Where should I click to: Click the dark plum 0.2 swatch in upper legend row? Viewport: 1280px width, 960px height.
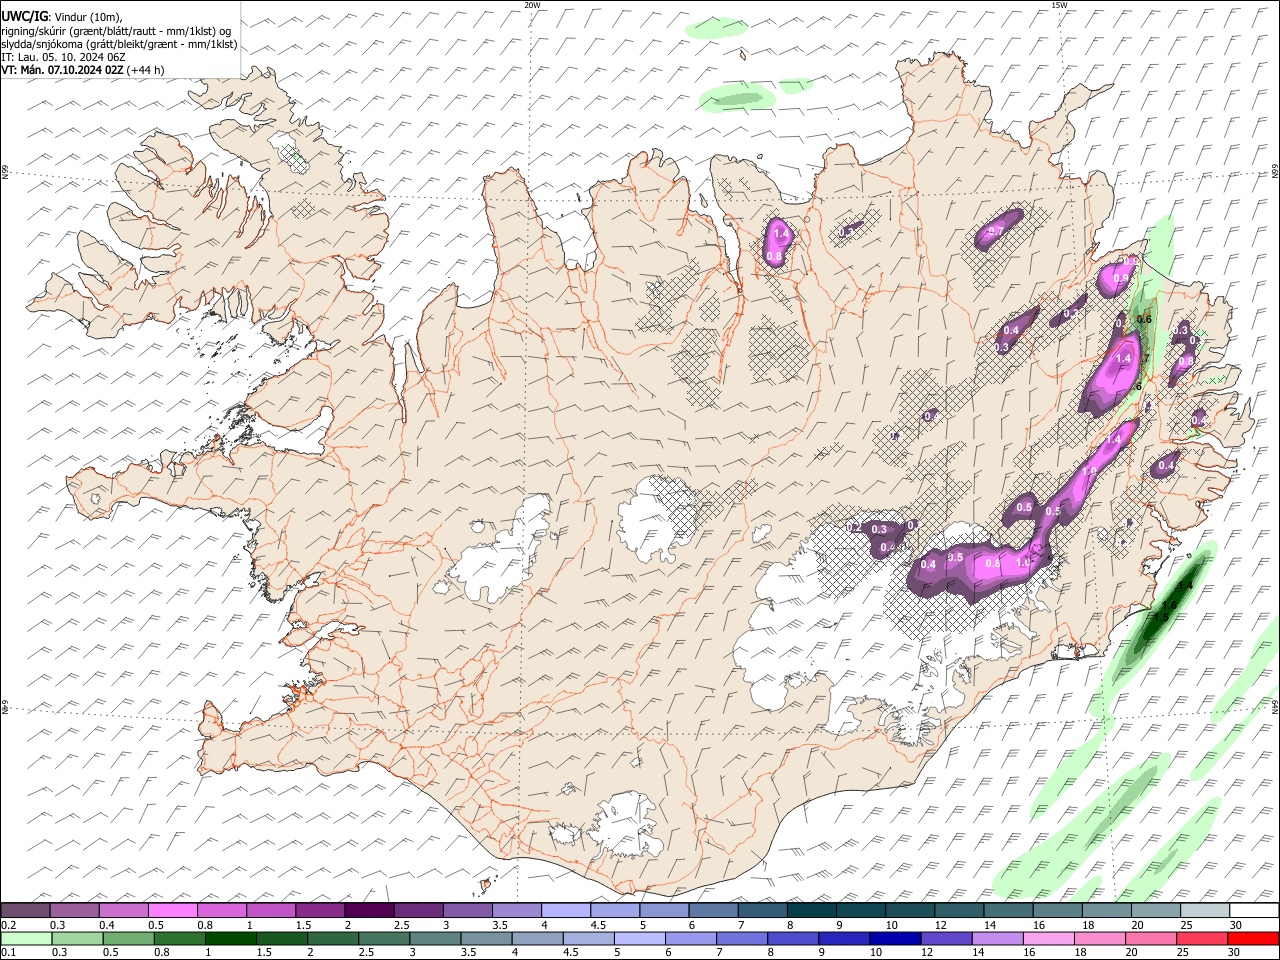point(25,911)
